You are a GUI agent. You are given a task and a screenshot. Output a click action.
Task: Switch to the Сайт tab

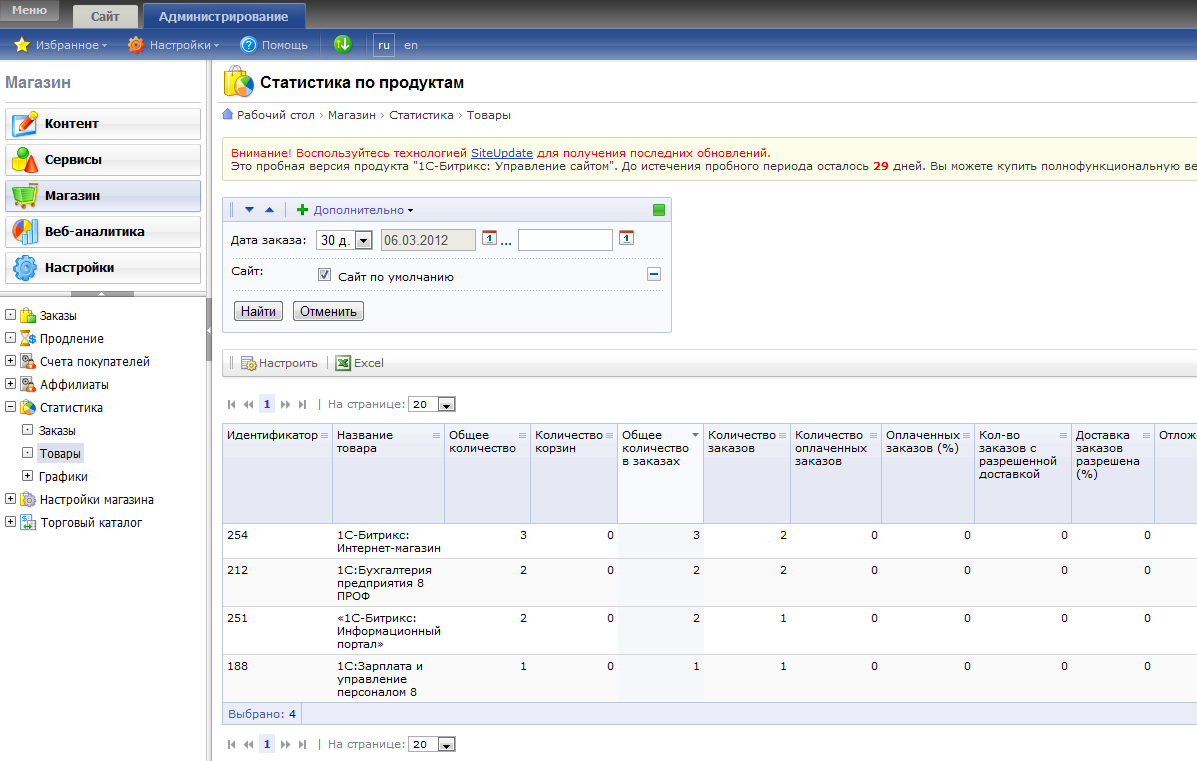(105, 17)
